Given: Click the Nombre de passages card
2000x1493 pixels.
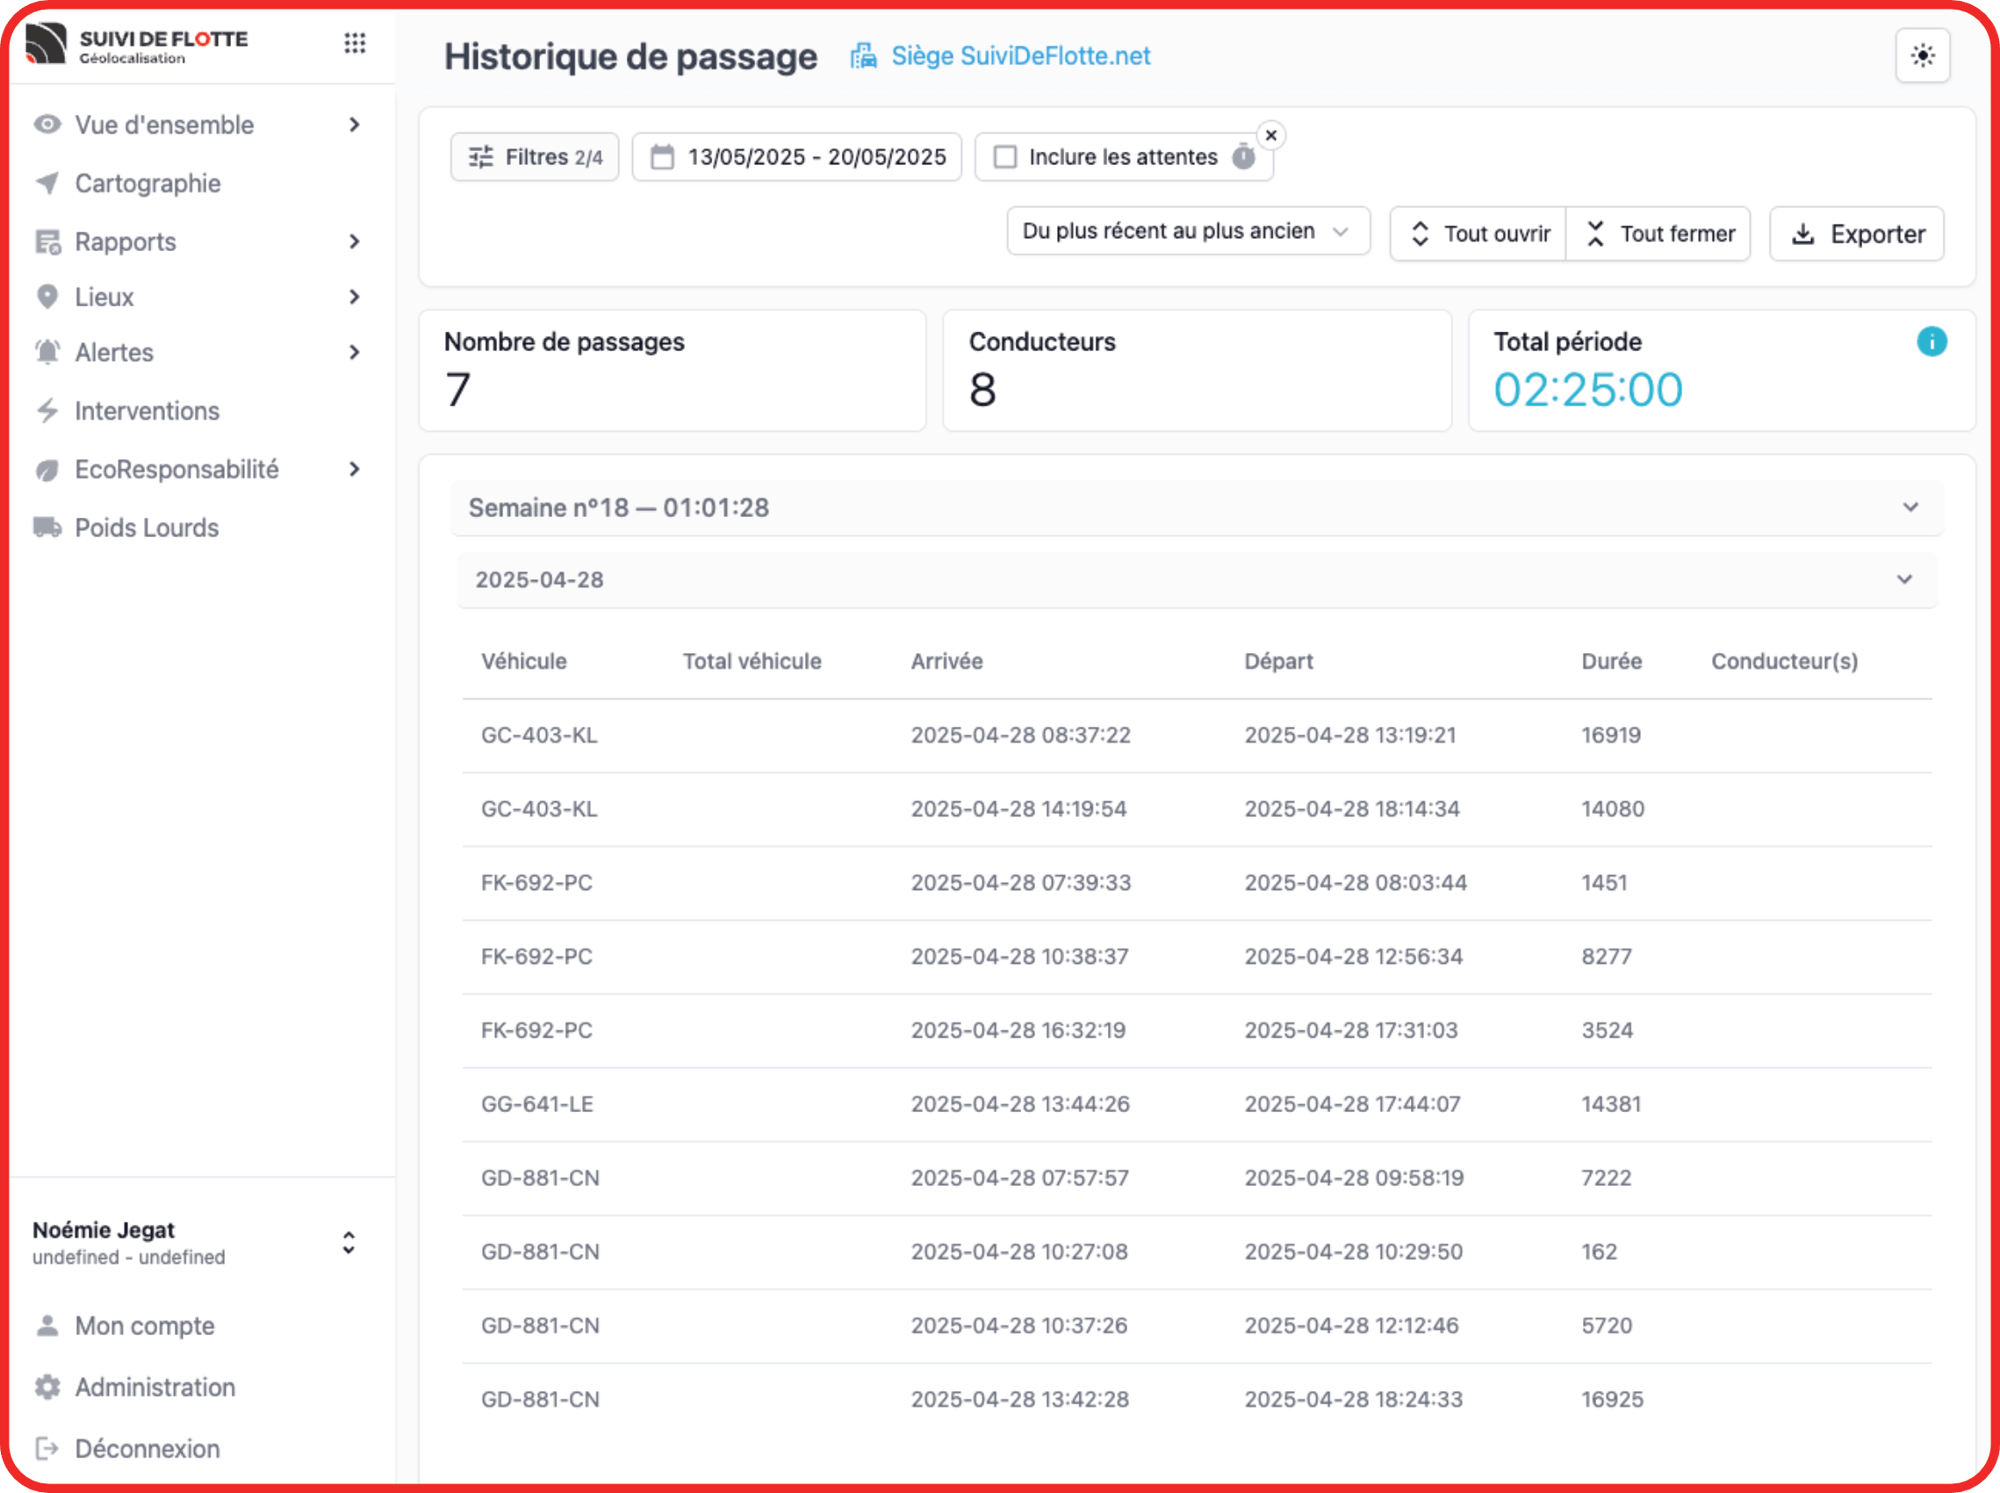Looking at the screenshot, I should (x=672, y=370).
